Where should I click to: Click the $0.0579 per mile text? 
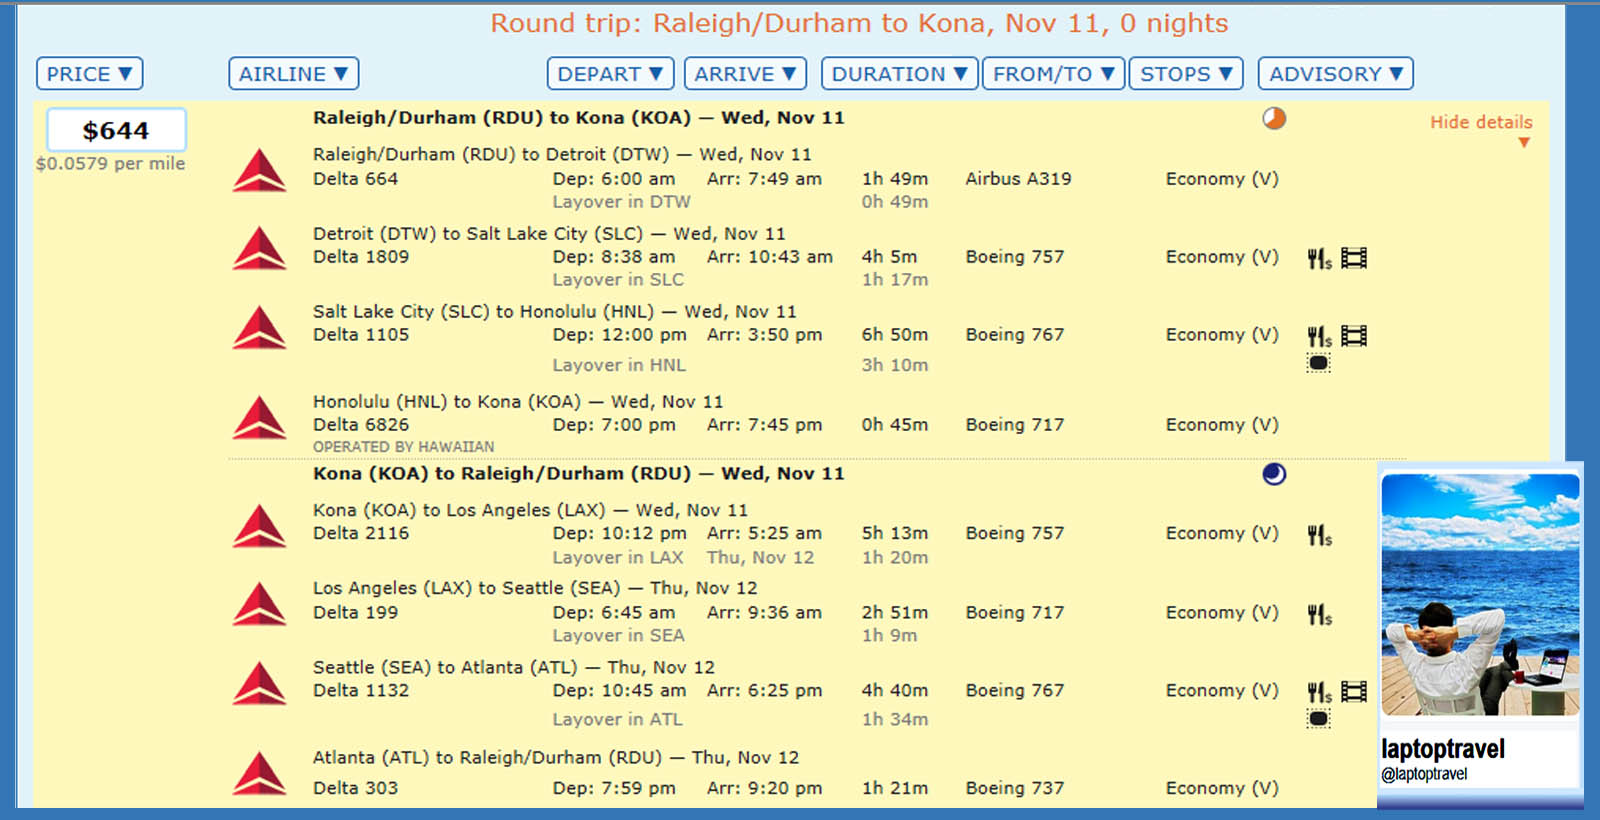tap(111, 164)
